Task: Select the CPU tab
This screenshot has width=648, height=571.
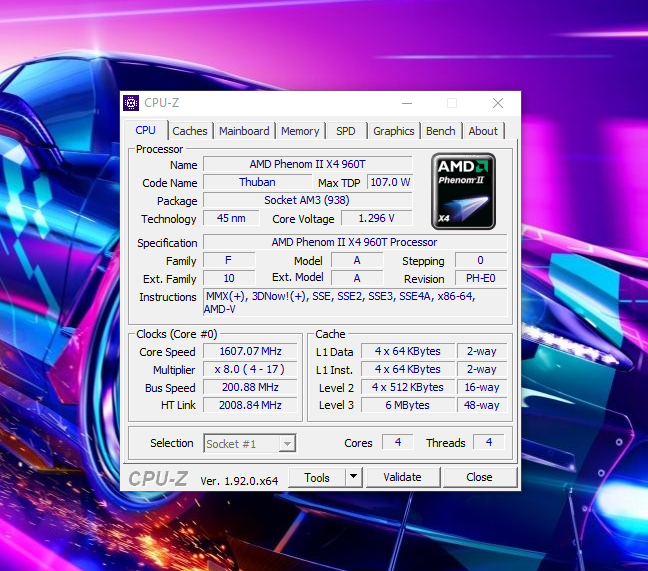Action: [146, 130]
